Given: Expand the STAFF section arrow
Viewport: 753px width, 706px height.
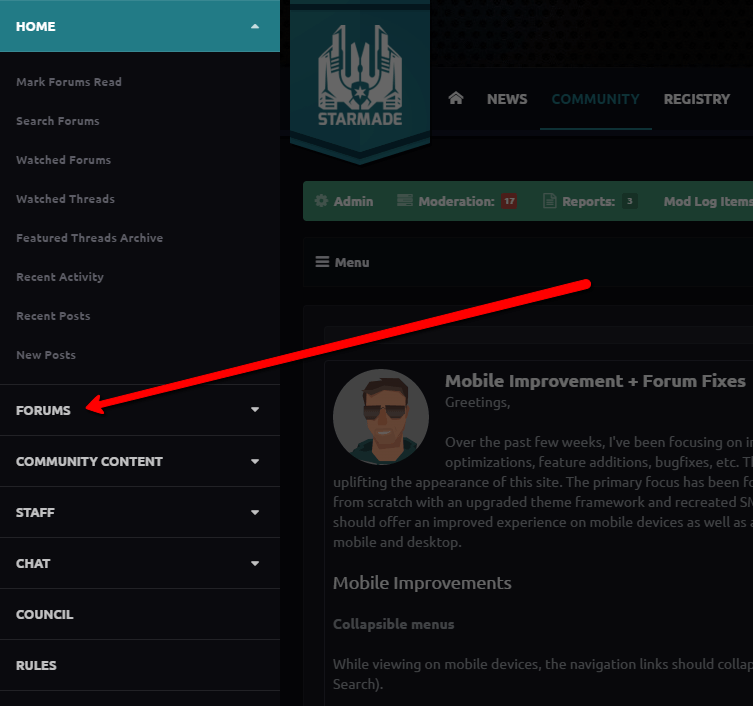Looking at the screenshot, I should (255, 512).
